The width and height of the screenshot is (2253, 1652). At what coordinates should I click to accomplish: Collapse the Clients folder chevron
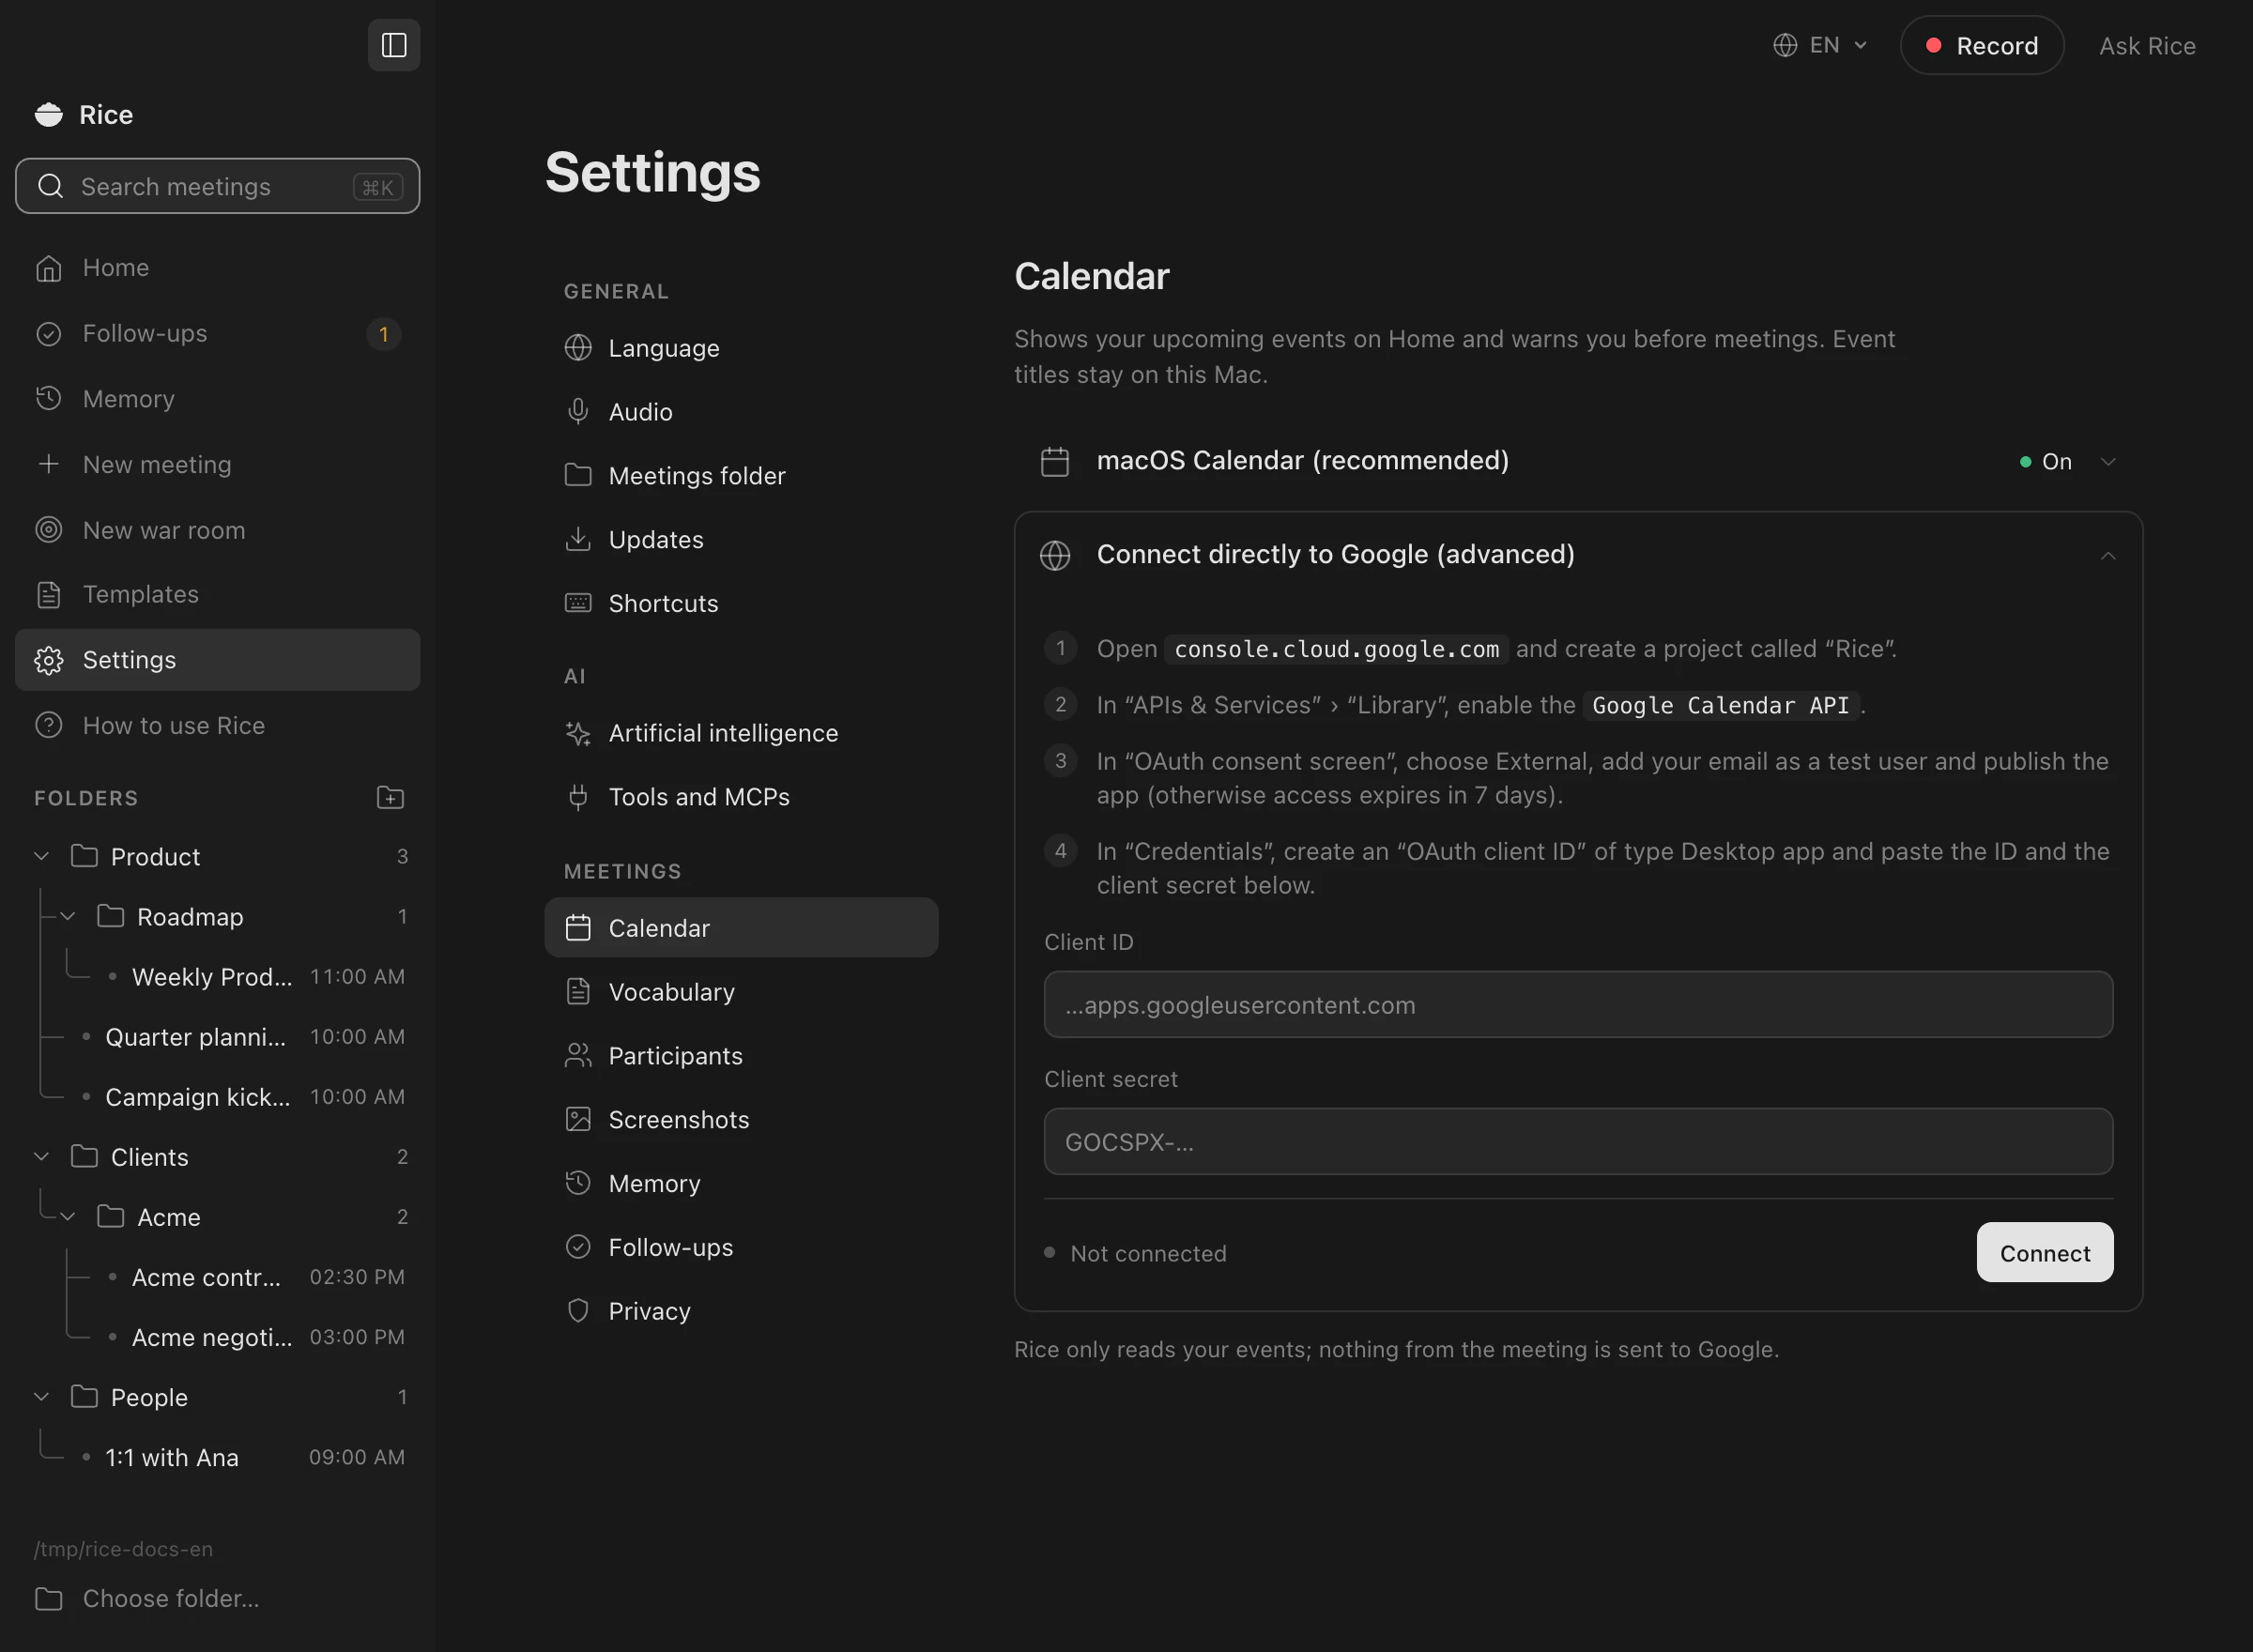point(41,1156)
